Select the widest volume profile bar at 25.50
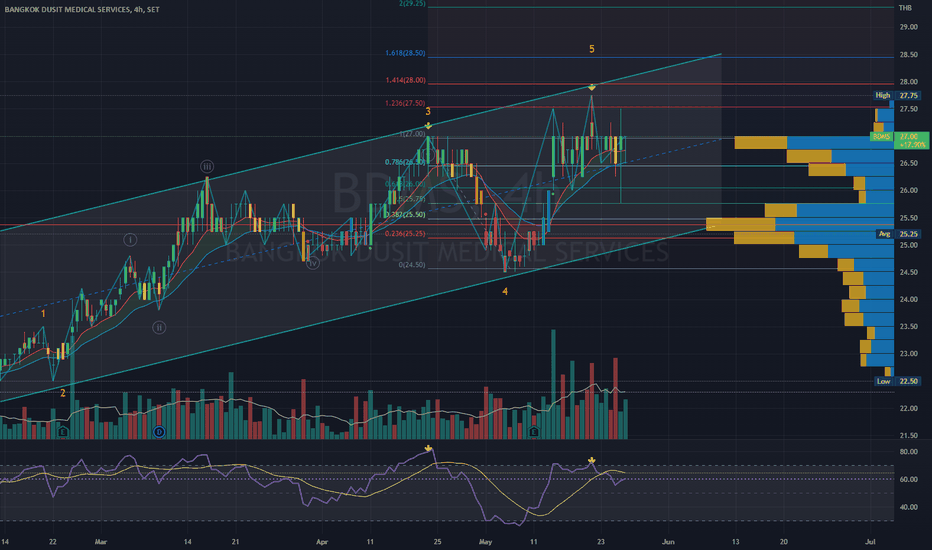Viewport: 932px width, 550px height. [x=800, y=224]
